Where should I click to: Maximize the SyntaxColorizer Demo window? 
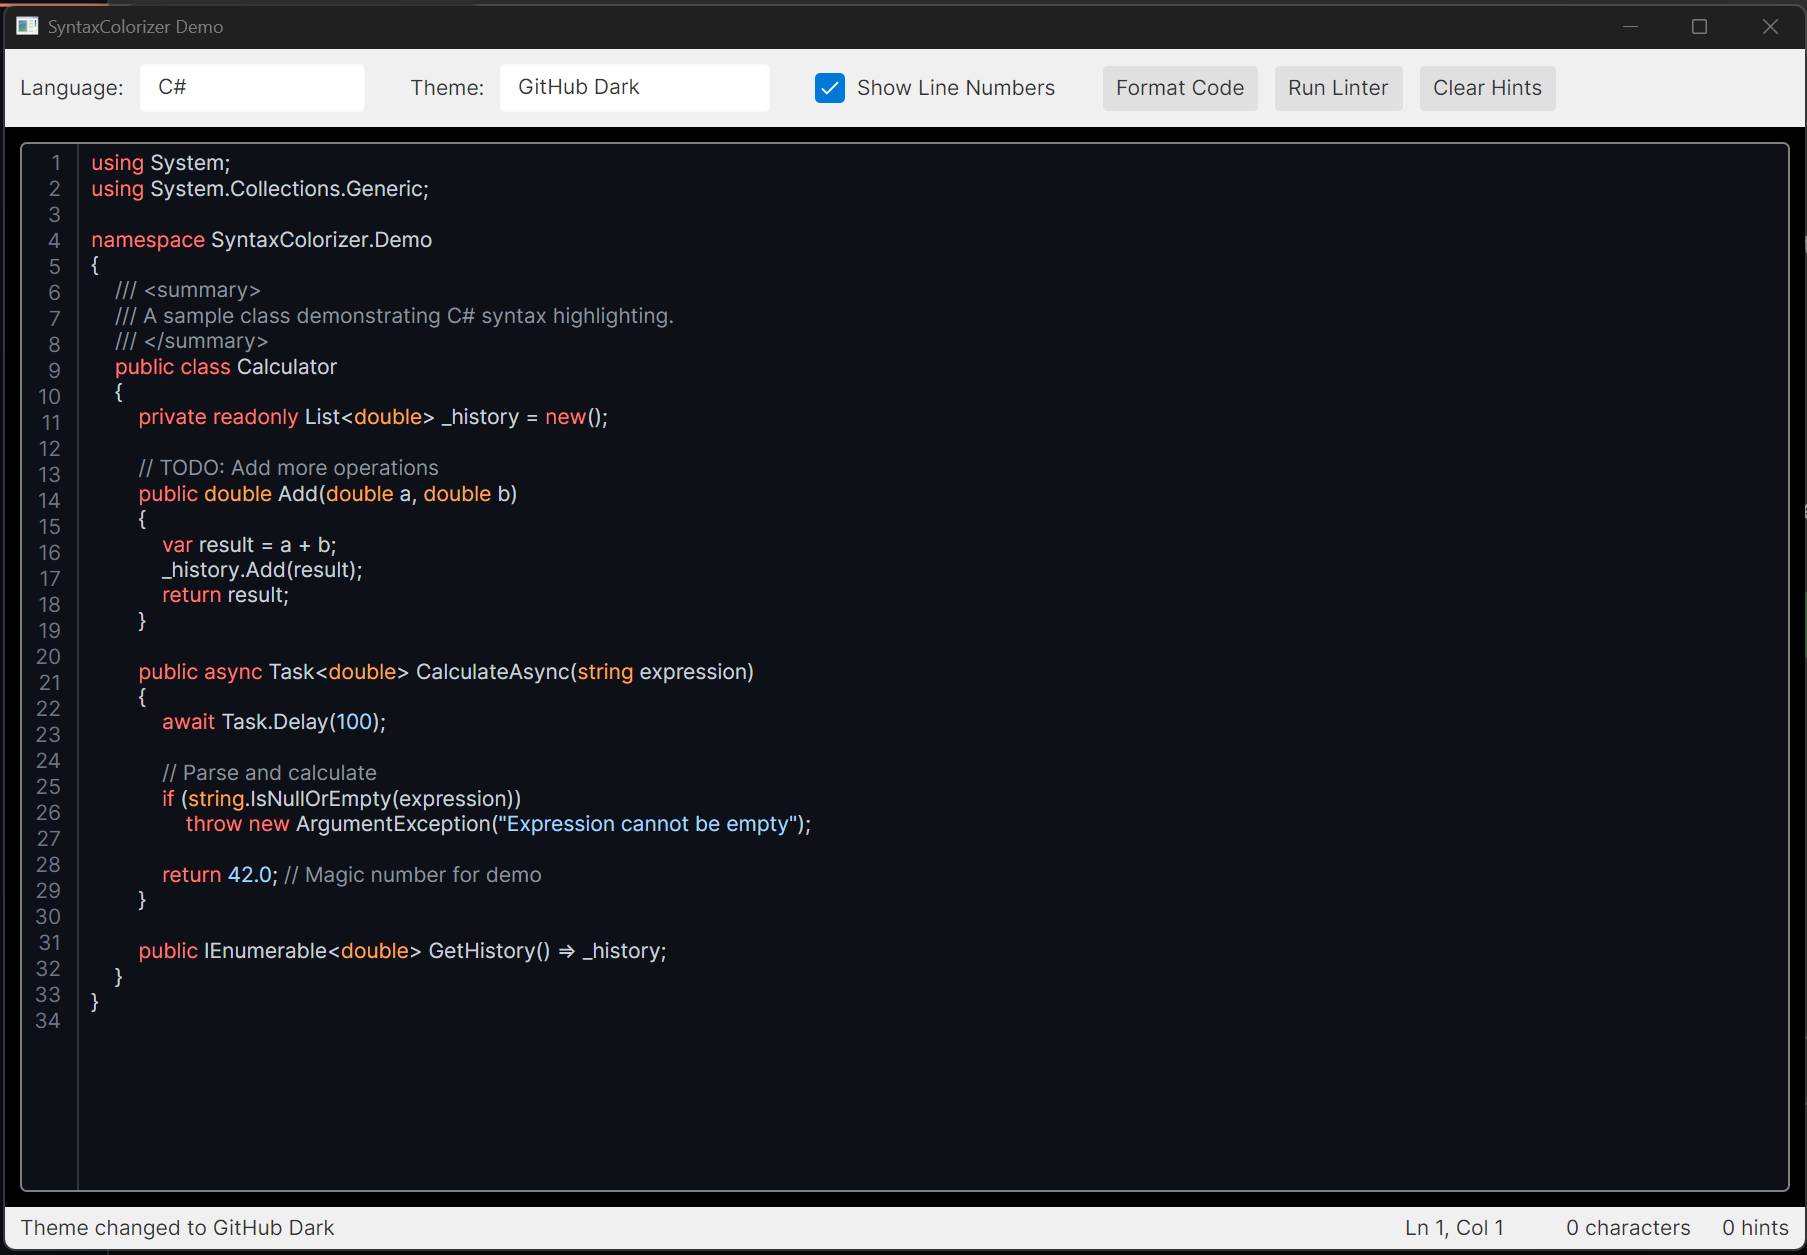(x=1699, y=26)
